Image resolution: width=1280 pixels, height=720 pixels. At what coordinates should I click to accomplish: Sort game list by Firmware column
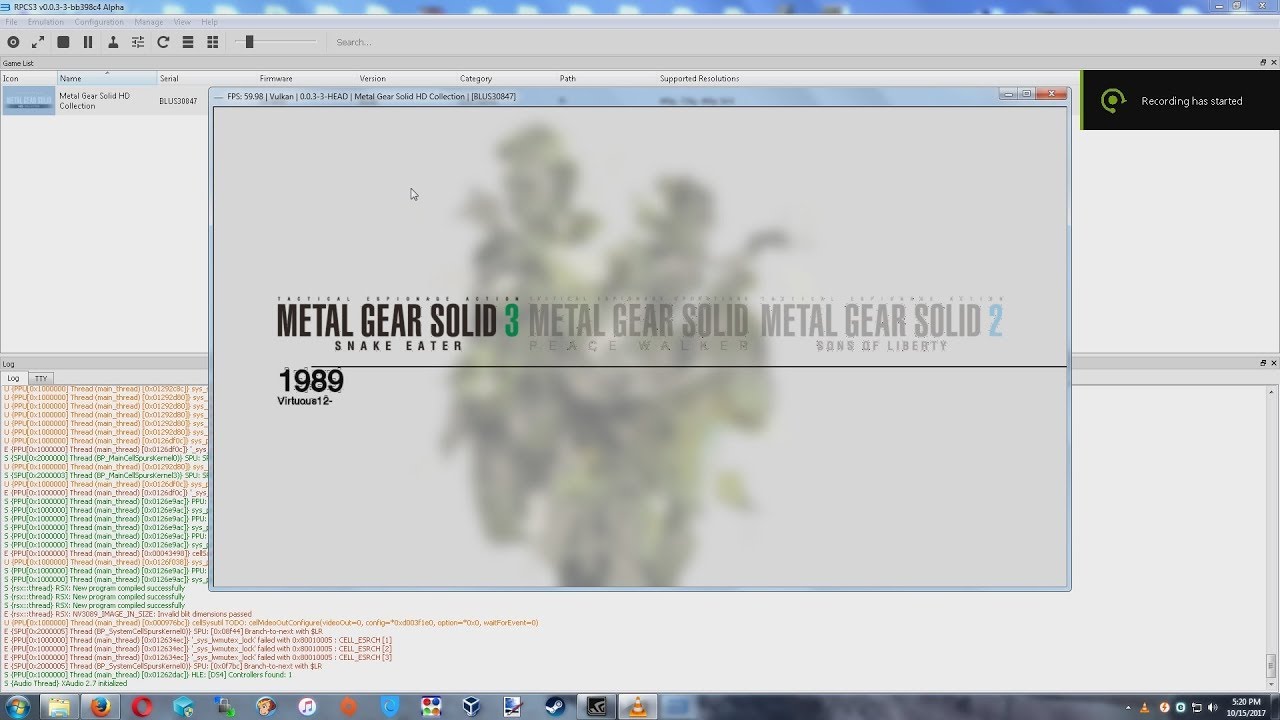[x=307, y=78]
